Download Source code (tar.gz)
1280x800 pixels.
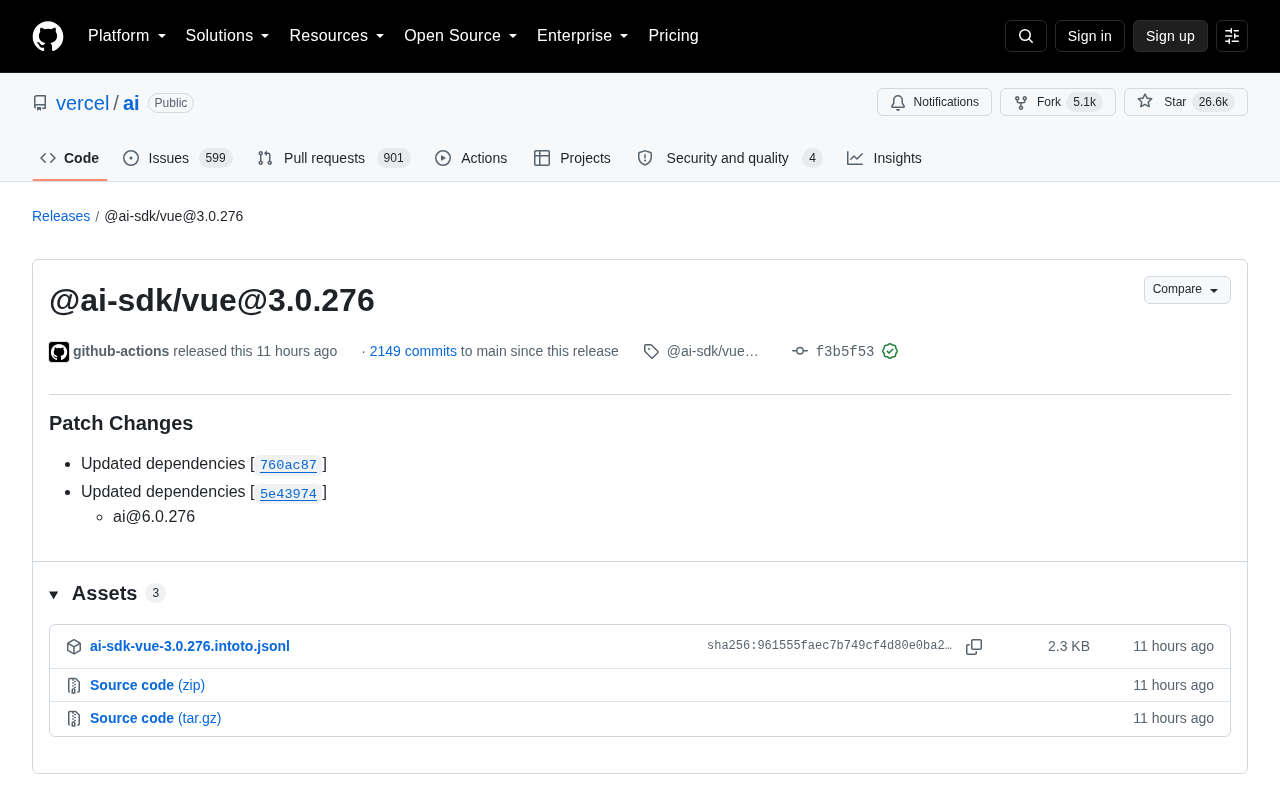pyautogui.click(x=155, y=718)
